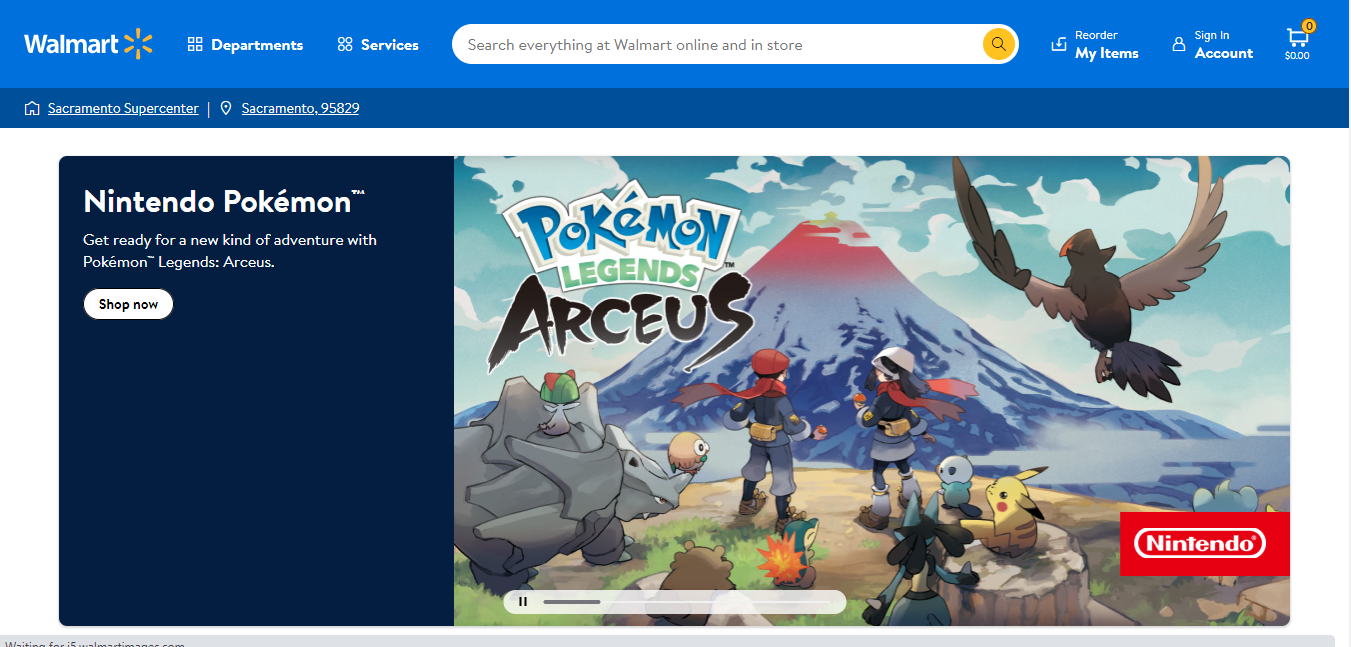Click the Sign In account person icon
The image size is (1351, 647).
coord(1179,45)
